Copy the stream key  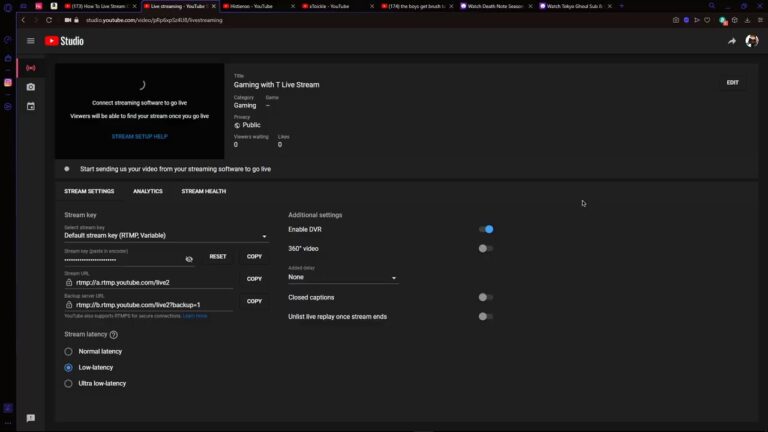coord(254,257)
